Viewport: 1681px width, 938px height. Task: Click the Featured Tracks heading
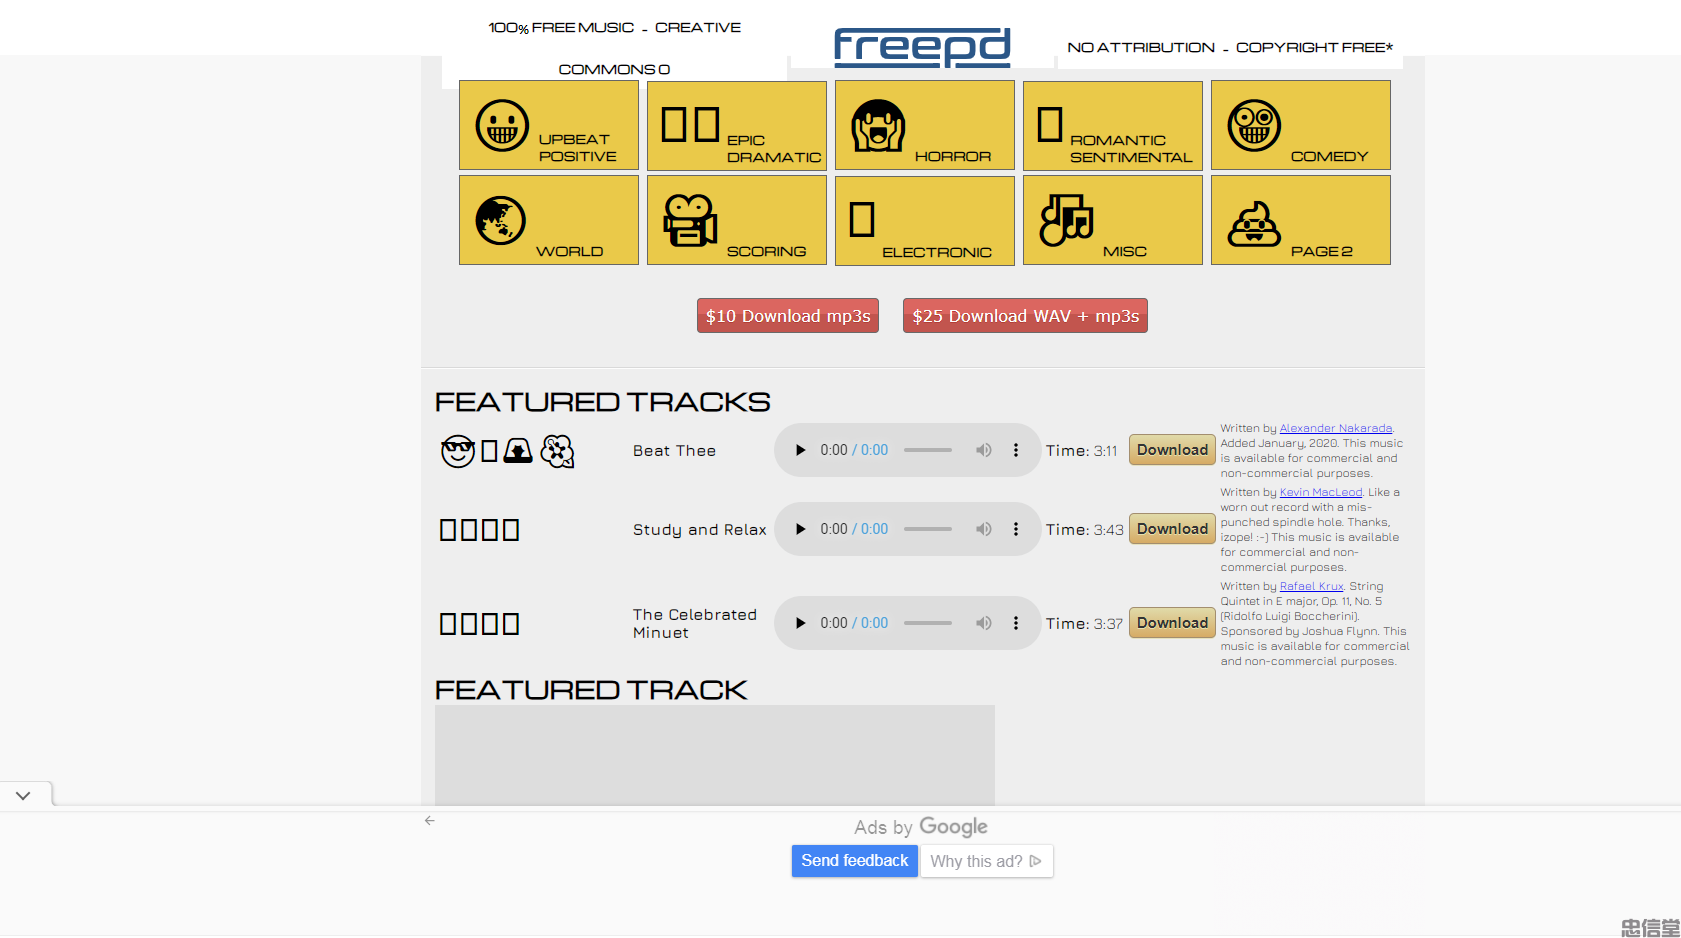602,402
